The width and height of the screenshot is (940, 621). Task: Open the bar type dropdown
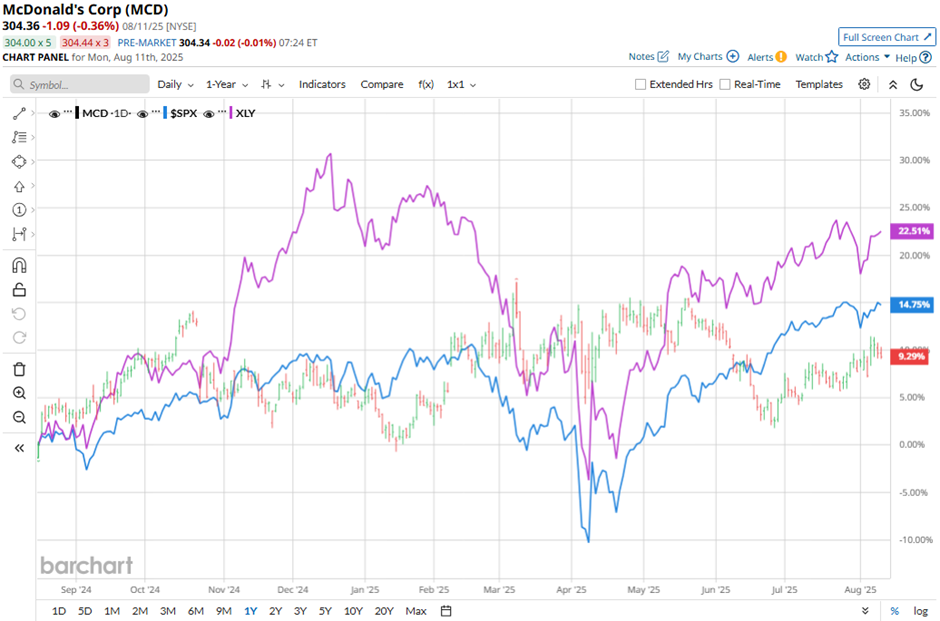[x=273, y=85]
